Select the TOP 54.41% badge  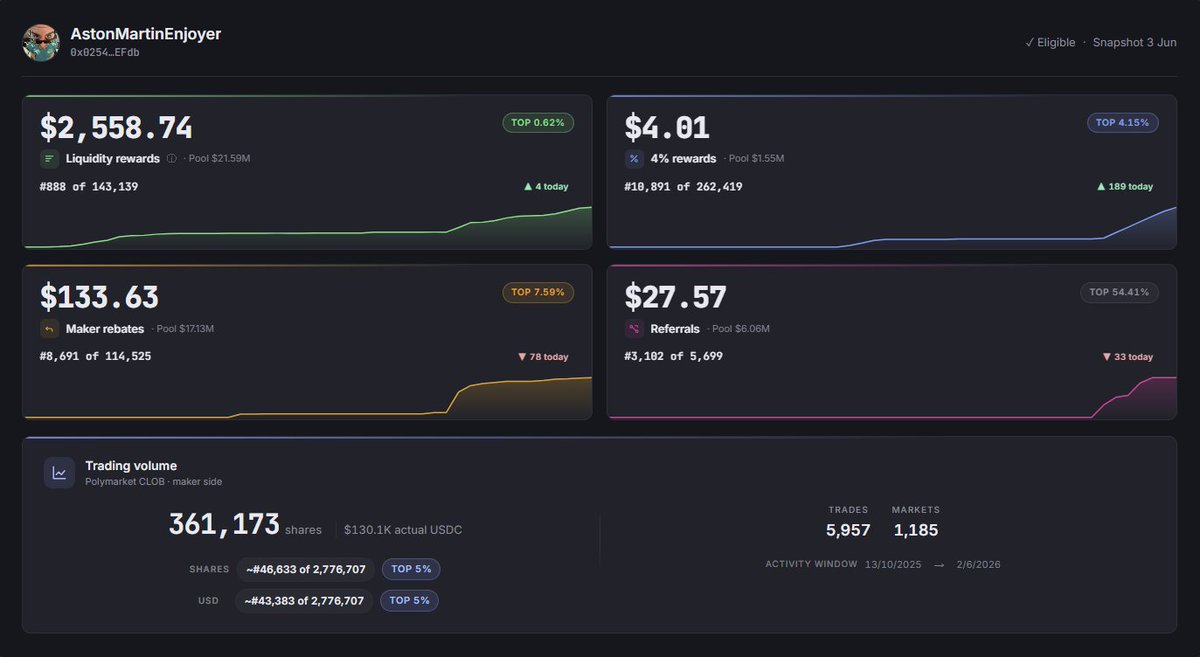tap(1120, 293)
